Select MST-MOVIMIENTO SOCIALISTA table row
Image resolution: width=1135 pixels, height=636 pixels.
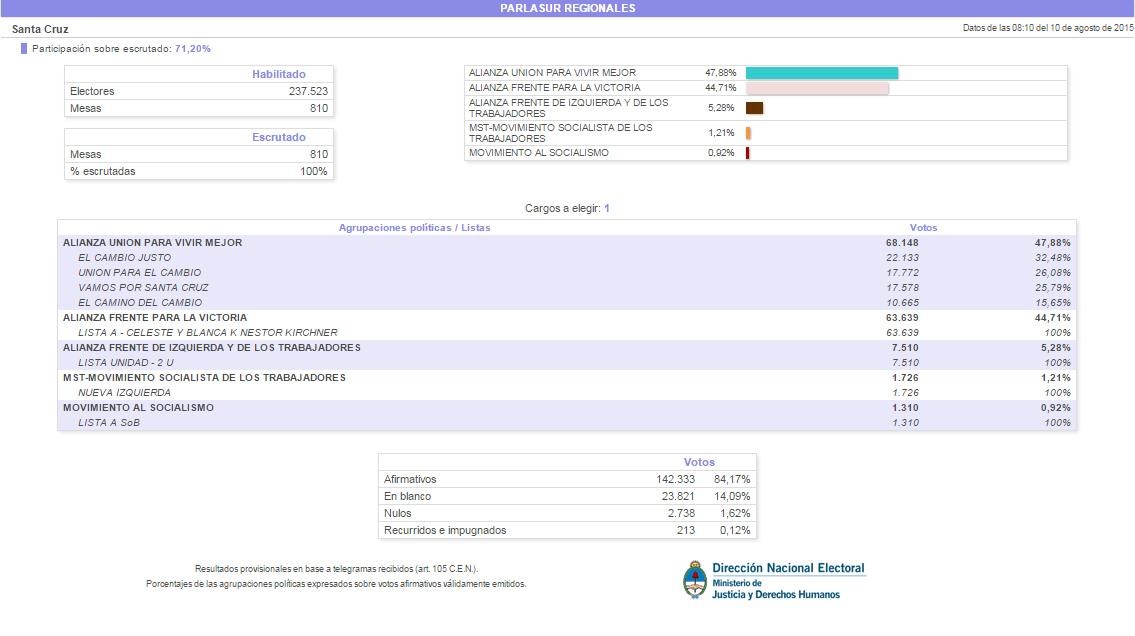[x=567, y=378]
